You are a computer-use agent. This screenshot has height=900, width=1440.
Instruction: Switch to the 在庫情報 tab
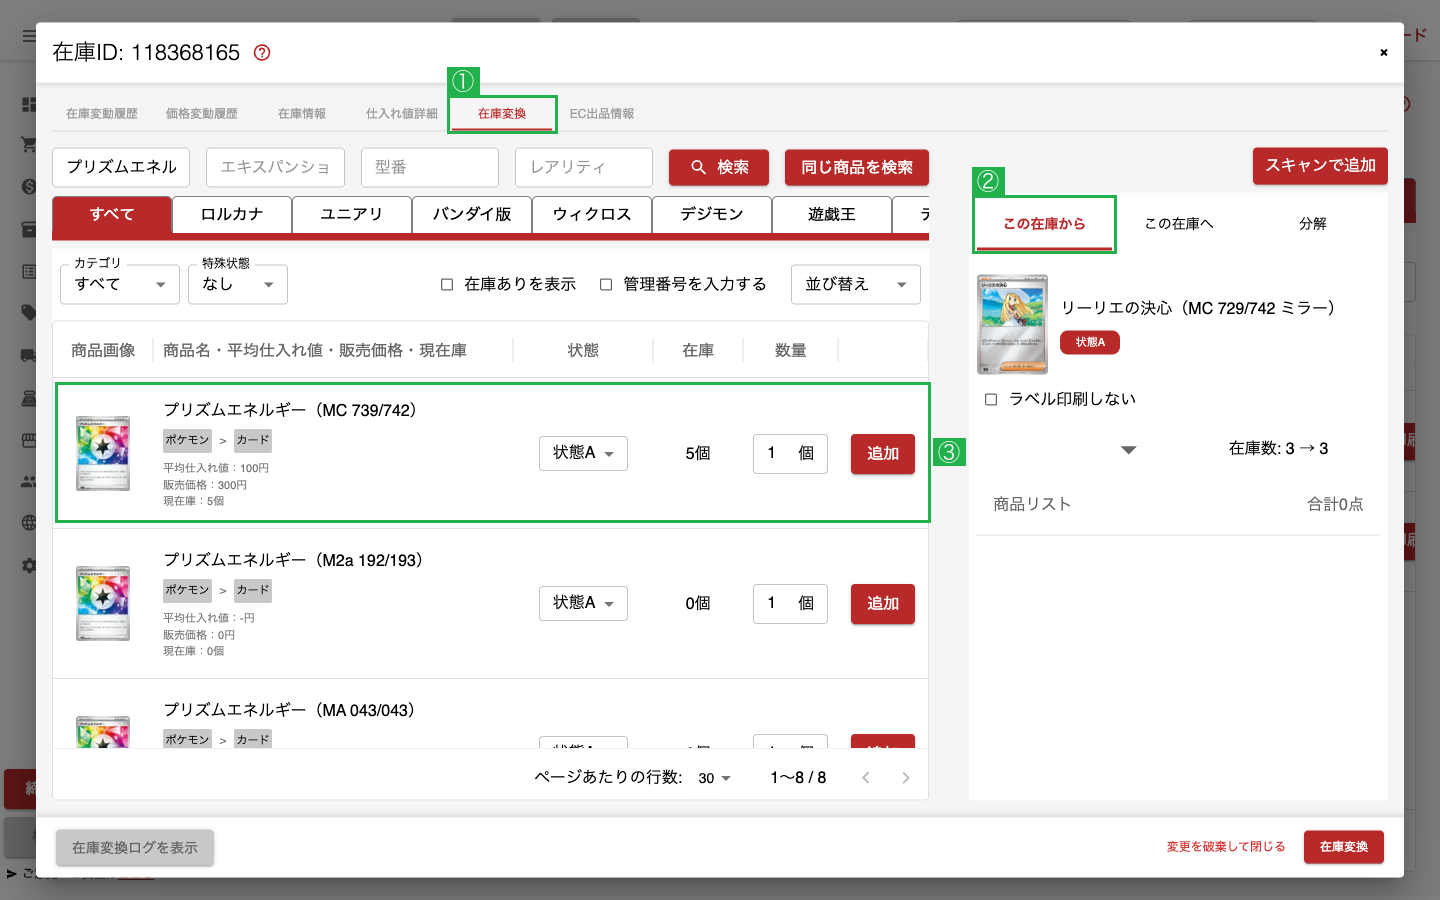coord(302,114)
